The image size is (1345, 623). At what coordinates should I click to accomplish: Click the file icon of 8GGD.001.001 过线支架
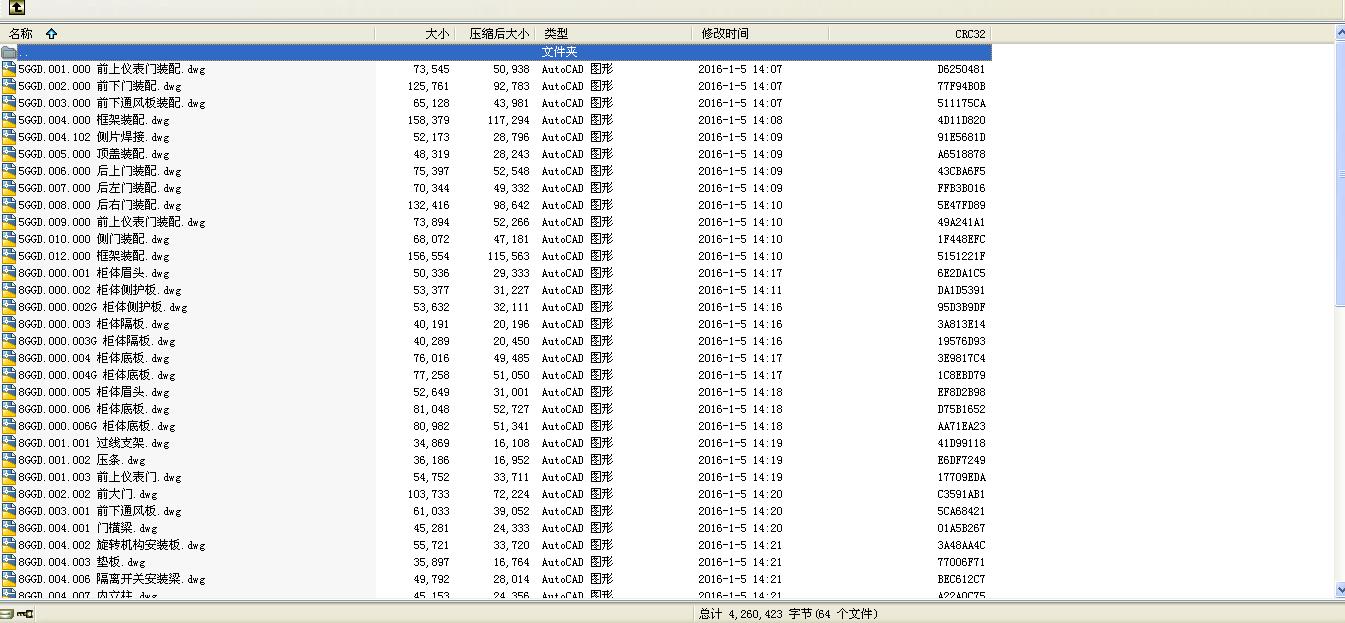pos(9,443)
